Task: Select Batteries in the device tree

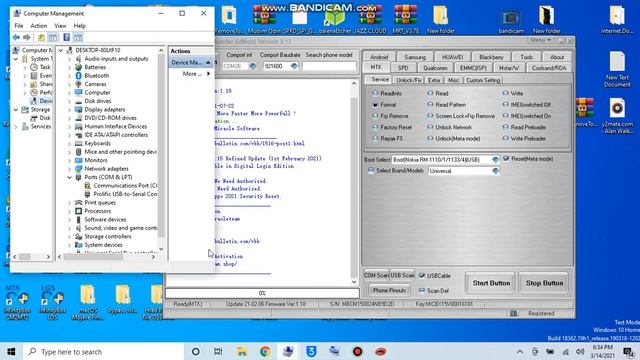Action: point(95,67)
